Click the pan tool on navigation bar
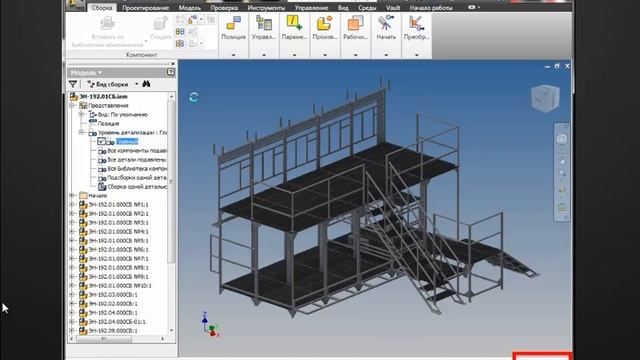The height and width of the screenshot is (360, 640). tap(562, 162)
